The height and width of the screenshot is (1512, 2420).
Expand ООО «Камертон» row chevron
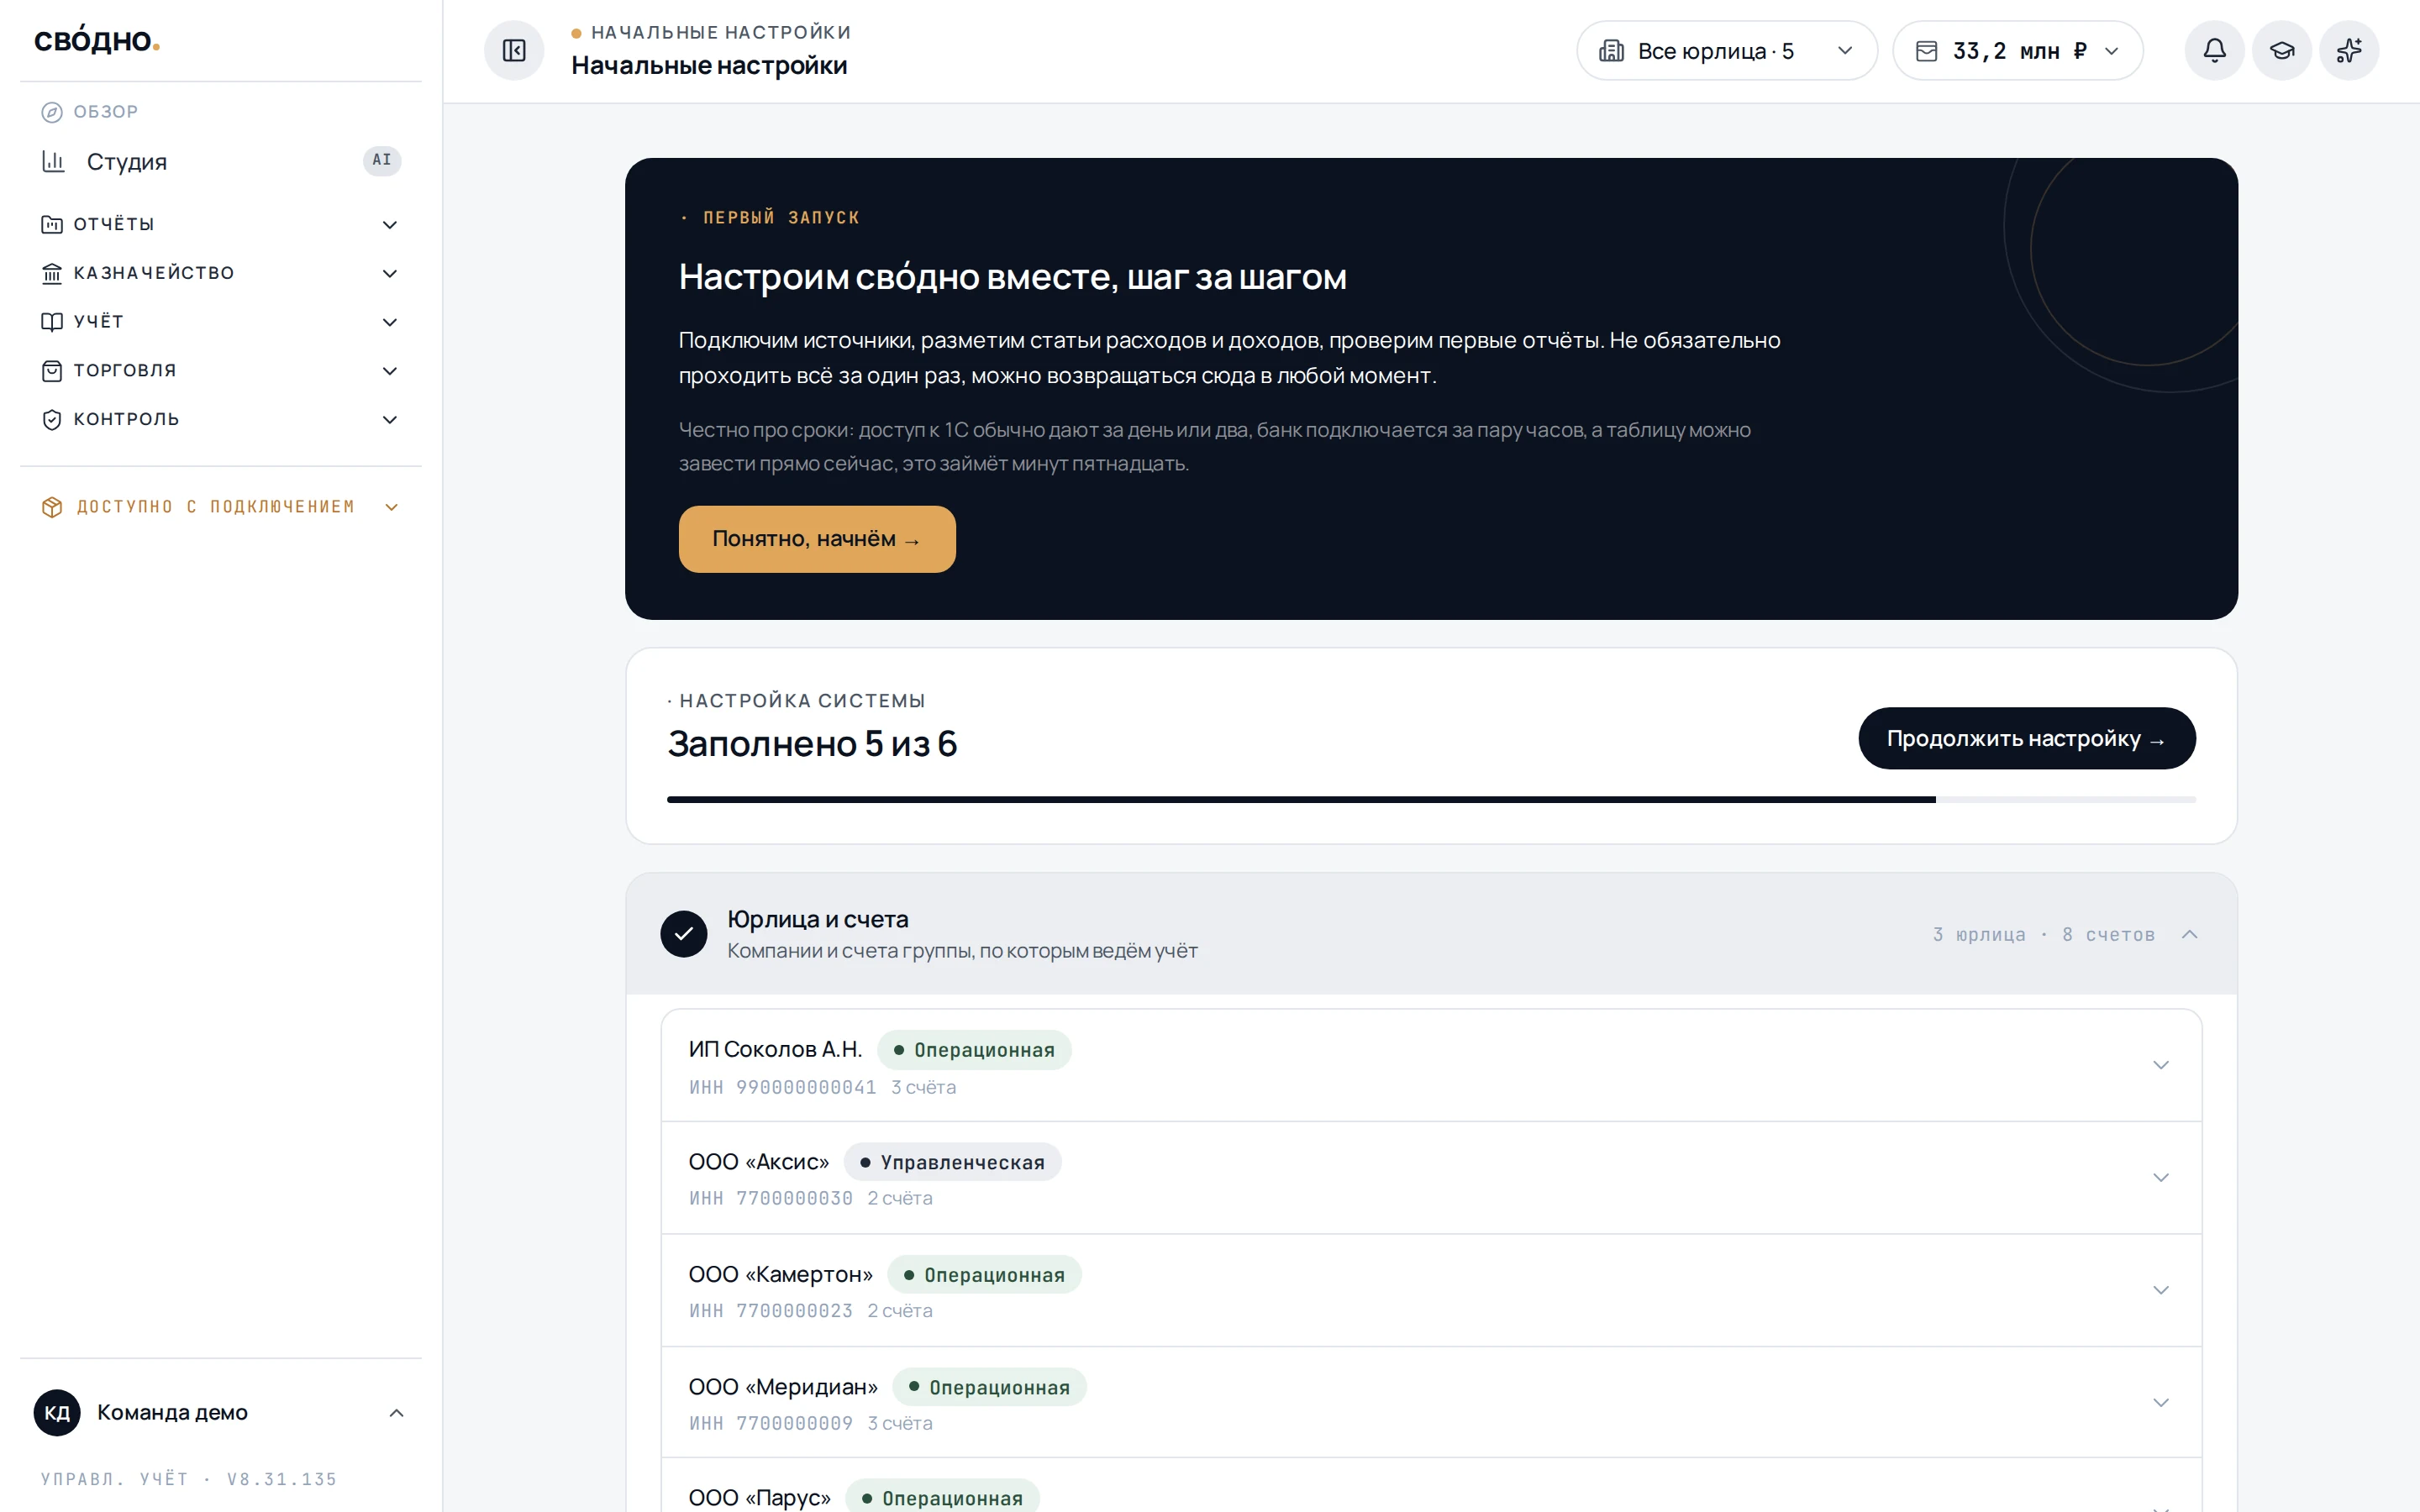point(2161,1290)
